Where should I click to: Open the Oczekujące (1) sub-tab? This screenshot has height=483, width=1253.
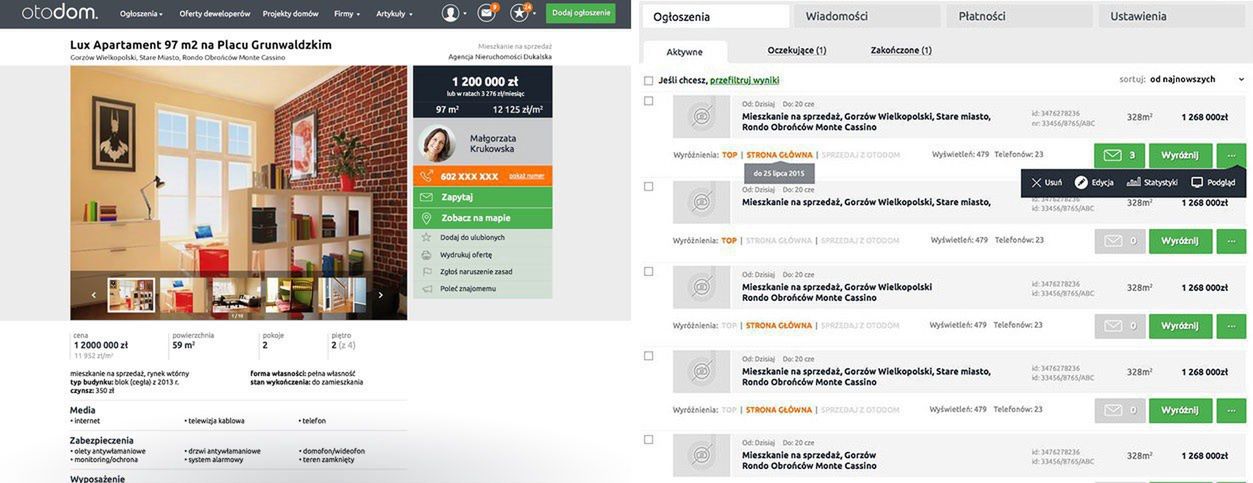pos(797,50)
